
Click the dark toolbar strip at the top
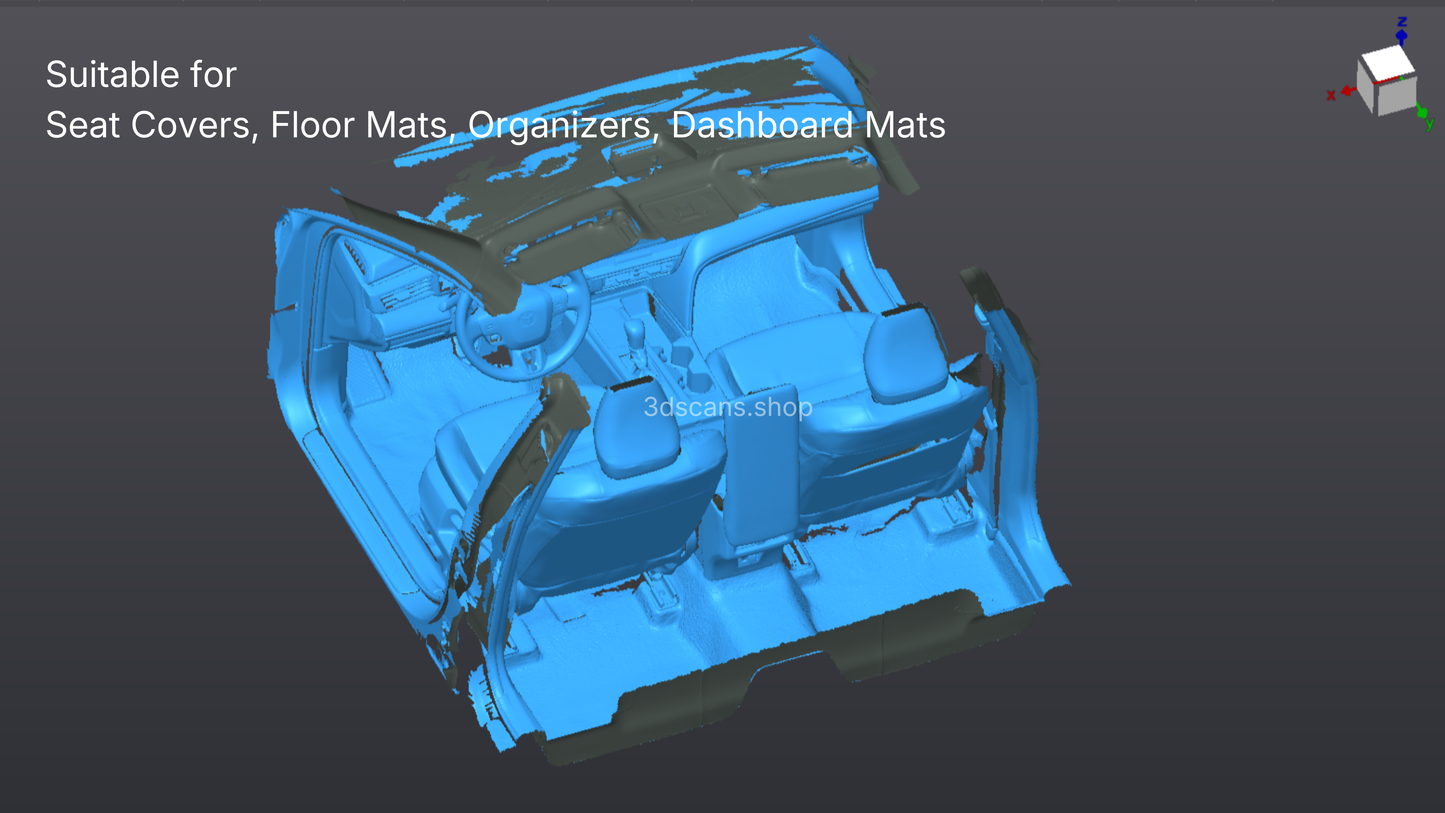pos(722,4)
